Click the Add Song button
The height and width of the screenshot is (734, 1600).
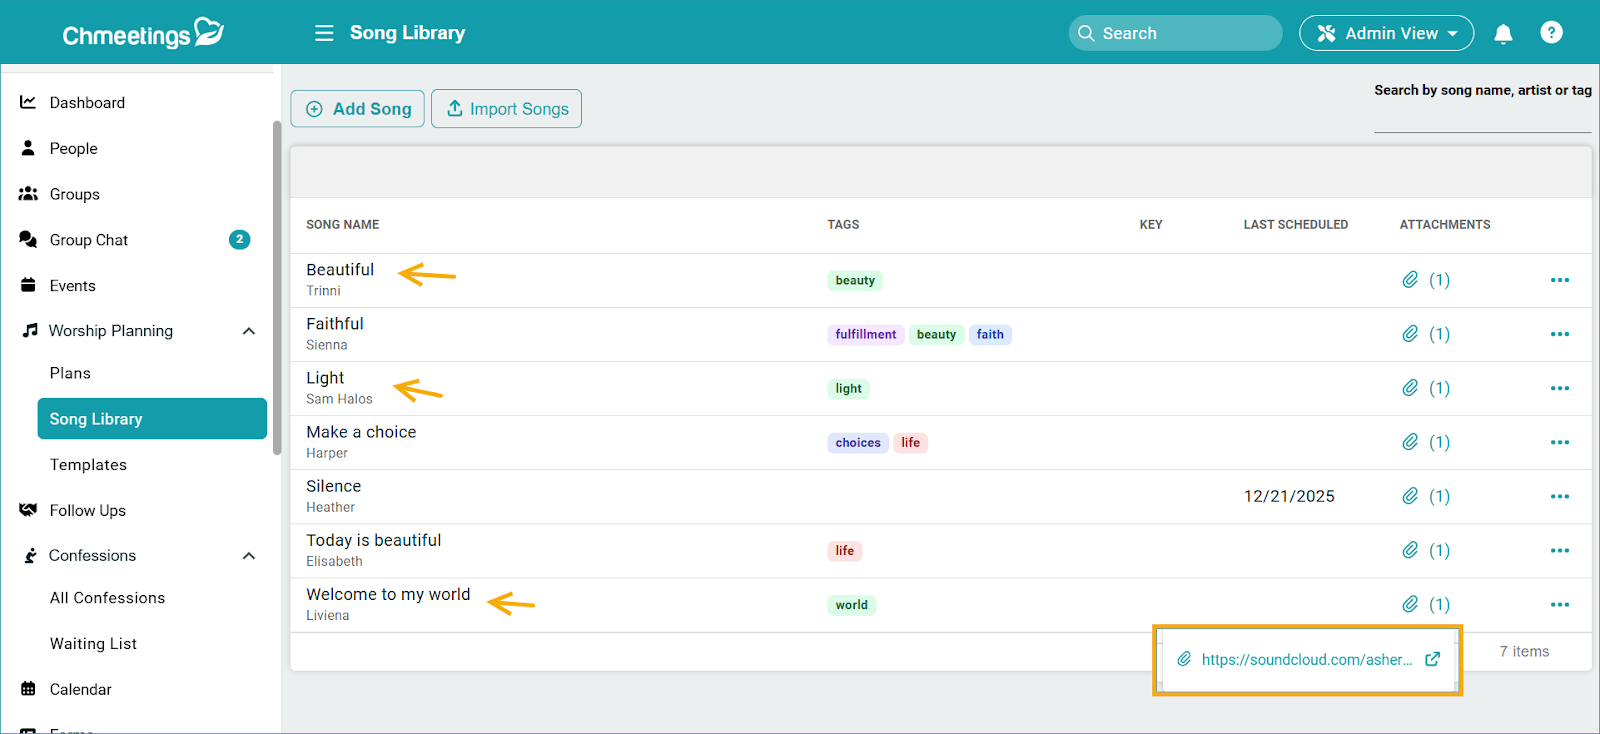click(358, 109)
